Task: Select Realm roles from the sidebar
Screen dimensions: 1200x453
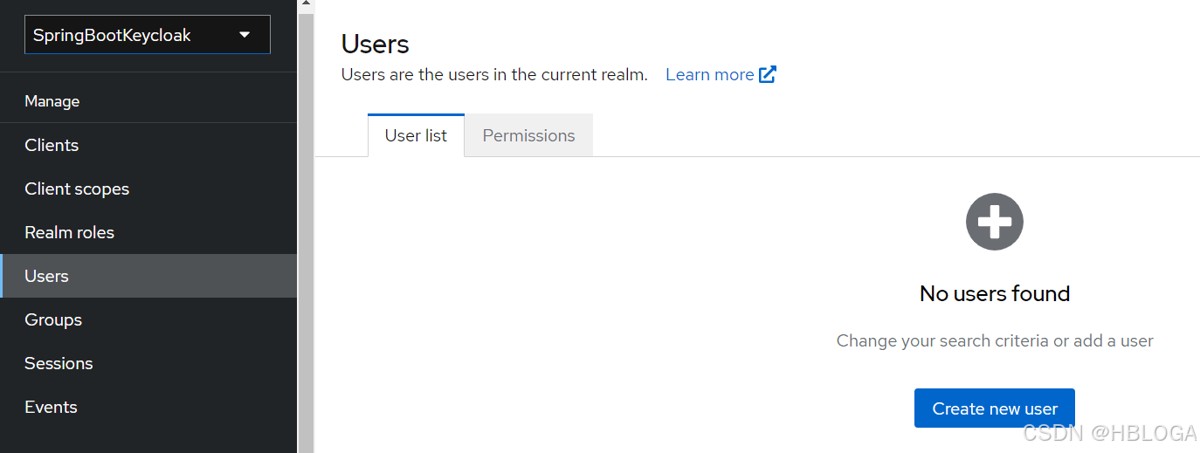Action: (x=70, y=232)
